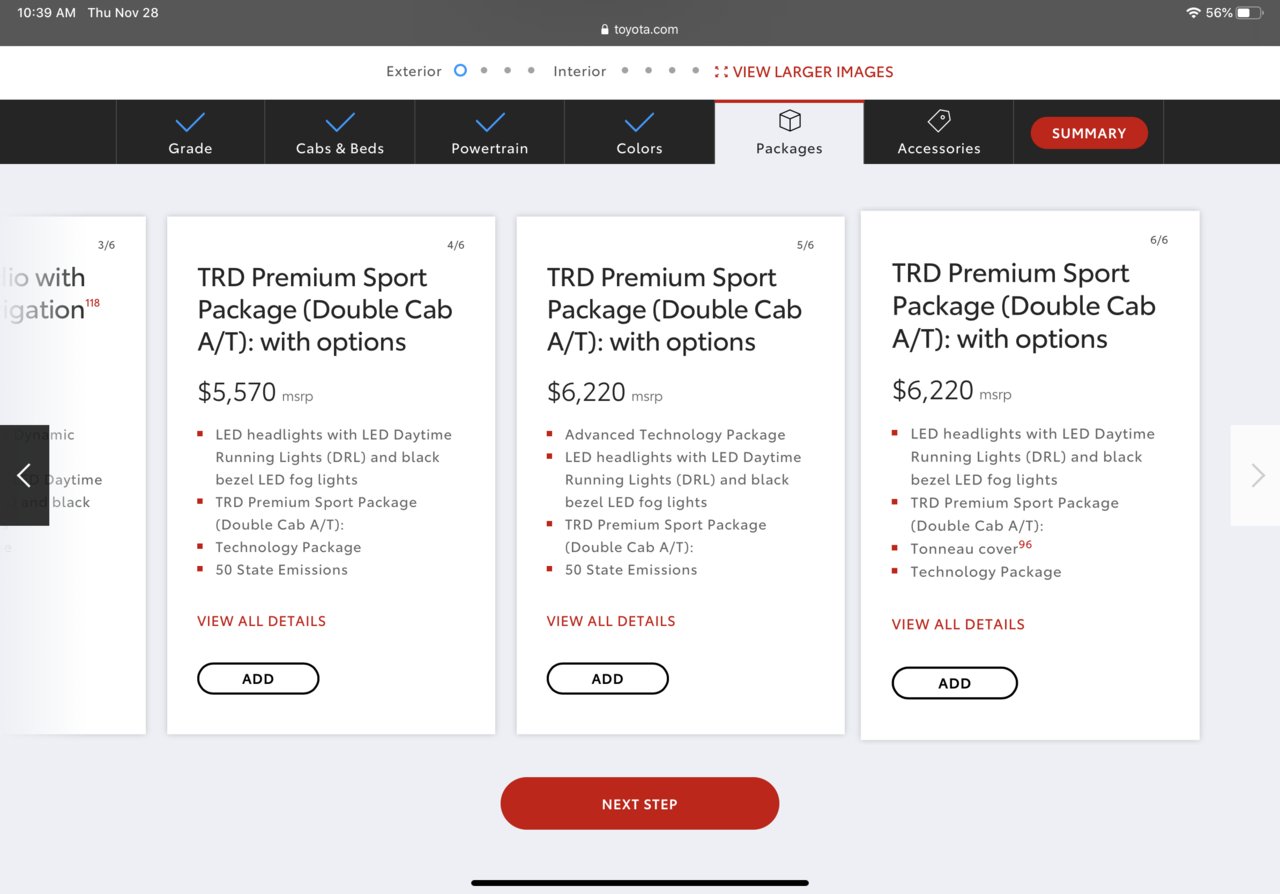Click the title of package card 4/6
This screenshot has height=894, width=1280.
click(x=325, y=309)
